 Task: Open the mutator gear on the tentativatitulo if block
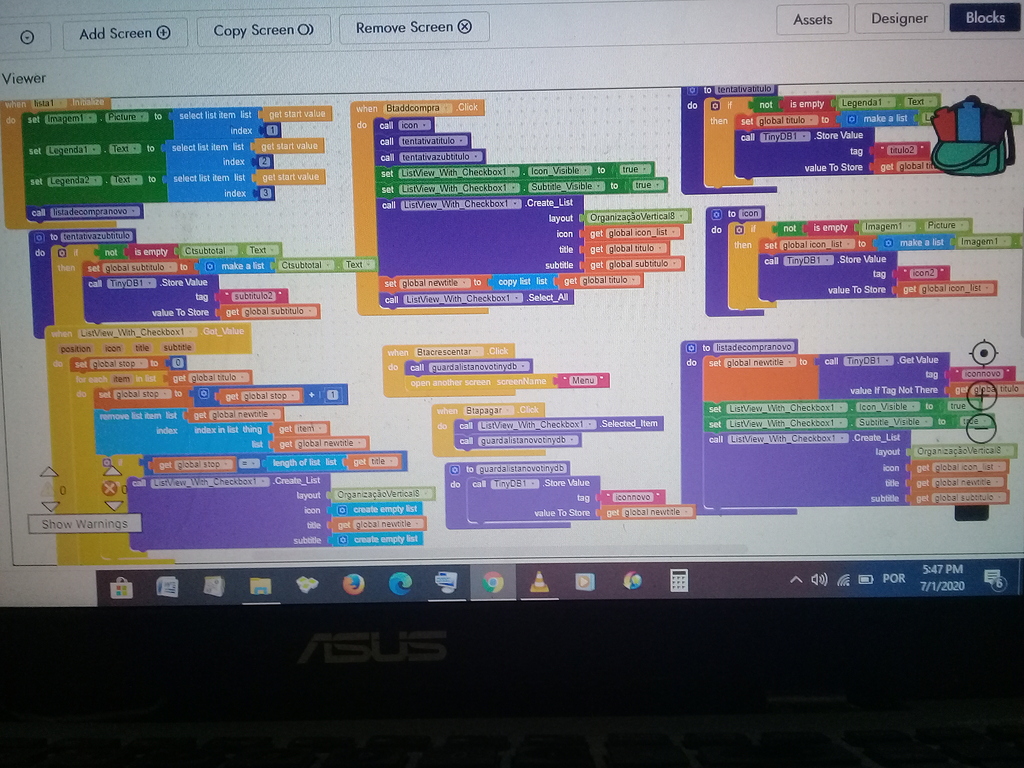[715, 104]
